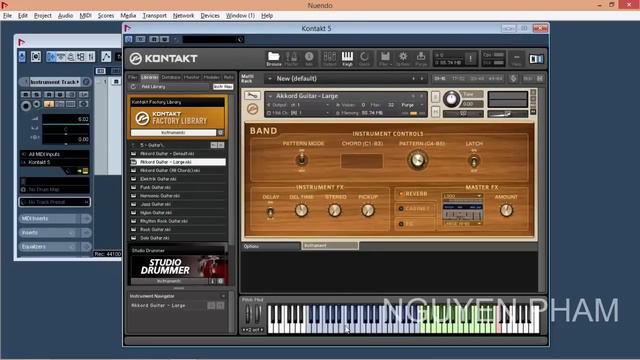Screen dimensions: 640x360
Task: Minimize Kontakt rack view icon
Action: coord(516,58)
